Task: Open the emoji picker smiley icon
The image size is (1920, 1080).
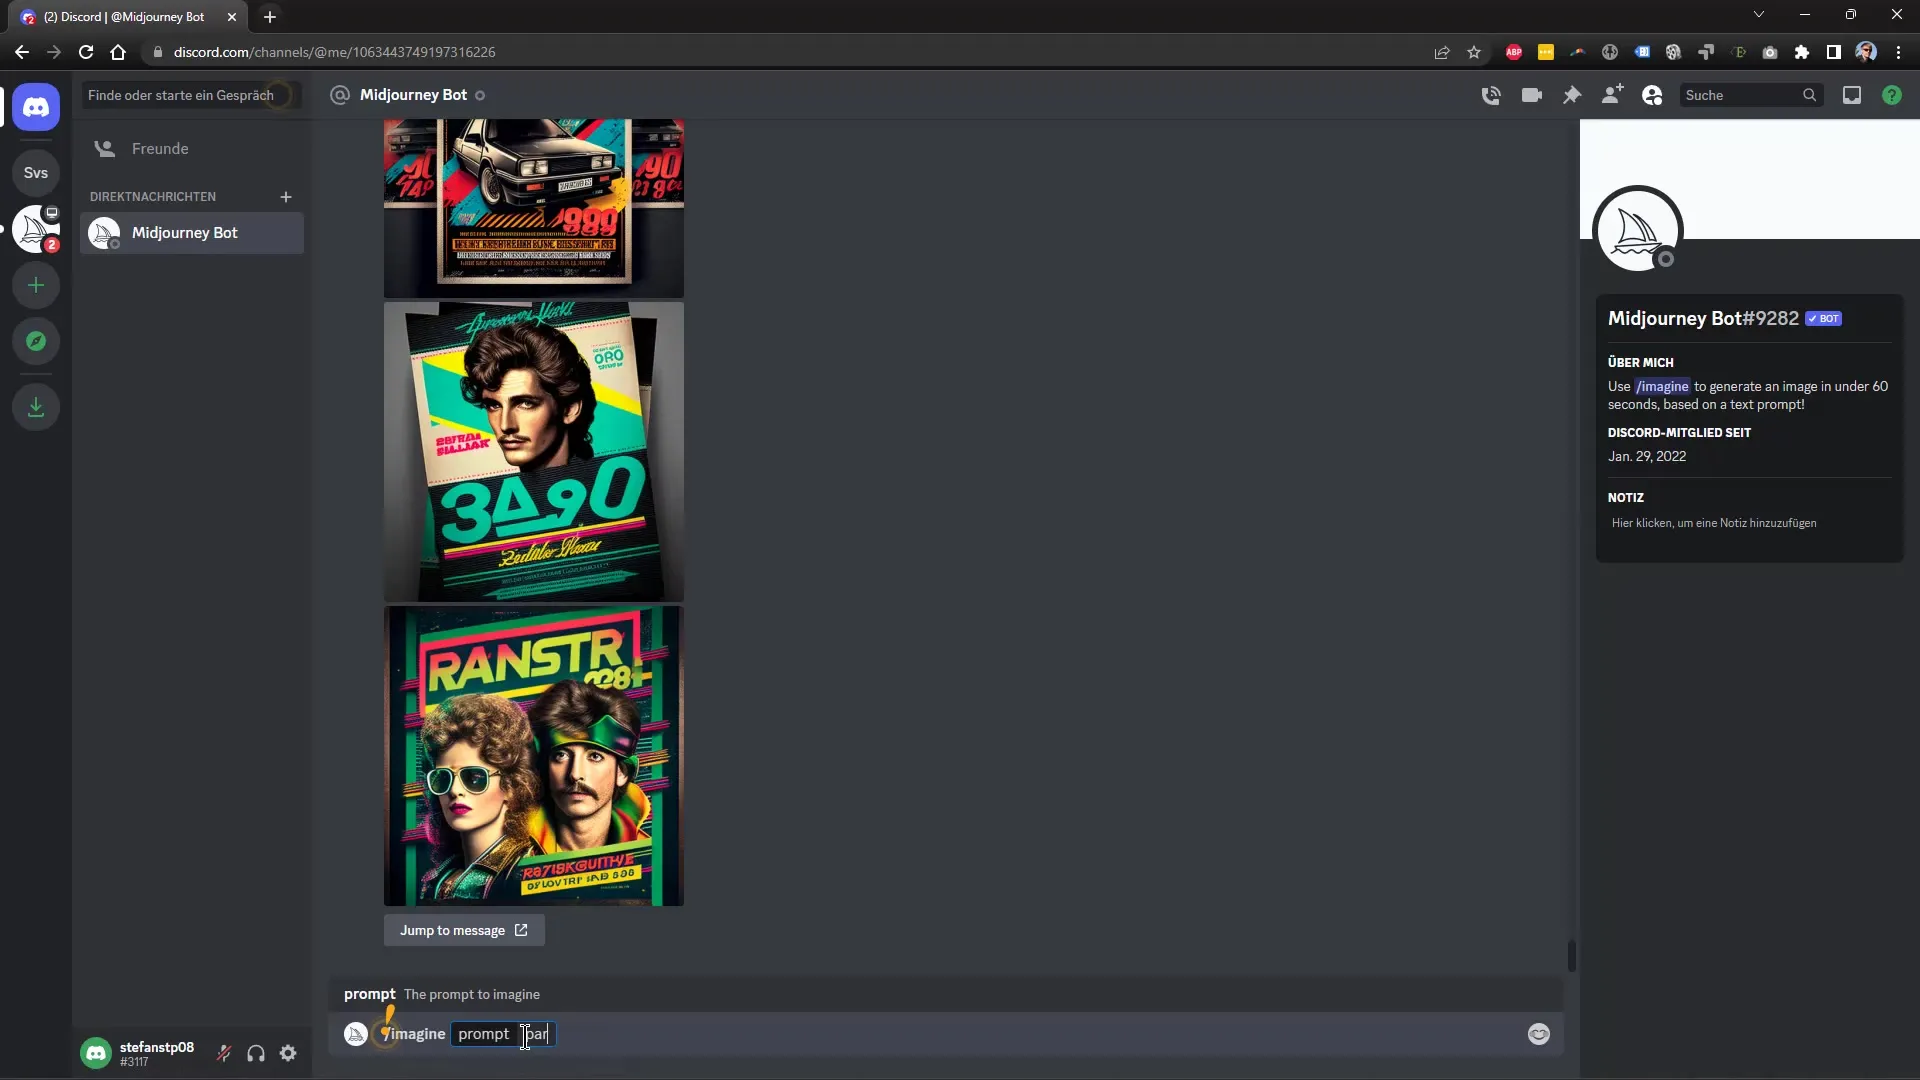Action: (1539, 1034)
